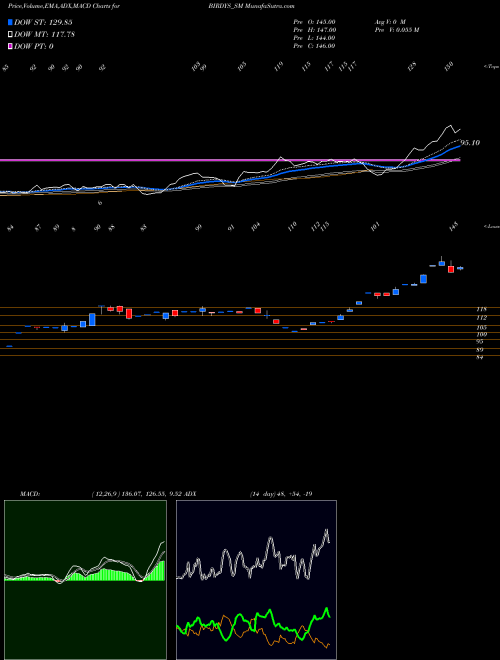Viewport: 500px width, 660px height.
Task: Click the 95.10 EMA price label
Action: tap(471, 143)
